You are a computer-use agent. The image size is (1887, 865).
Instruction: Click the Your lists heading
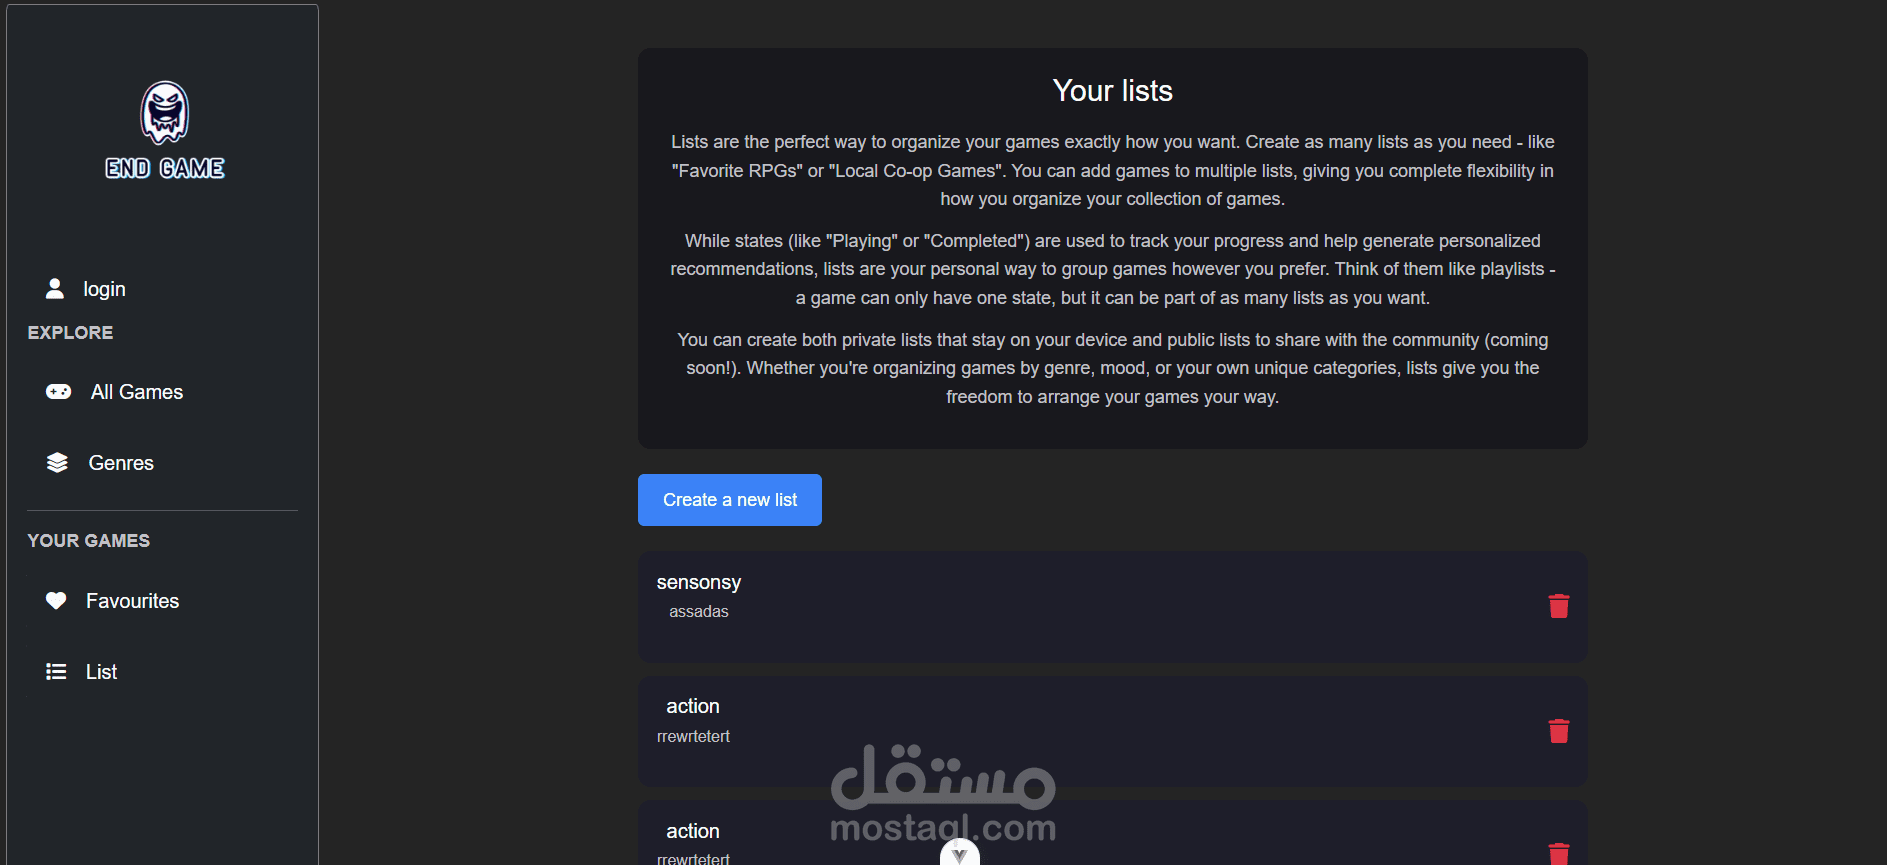[1112, 91]
